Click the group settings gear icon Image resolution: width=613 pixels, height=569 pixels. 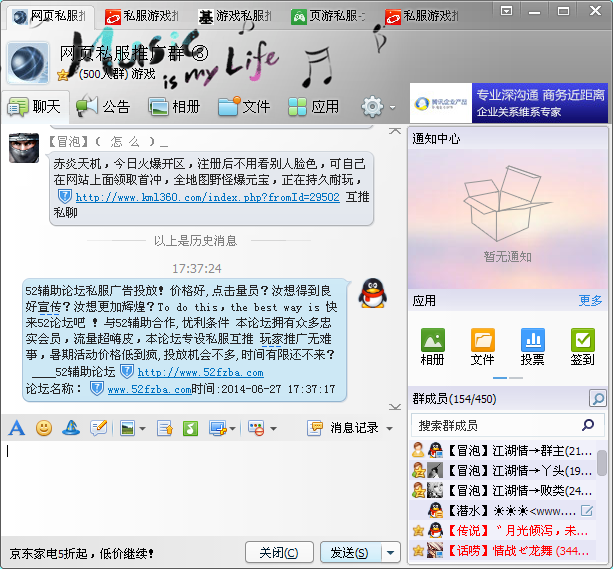[x=373, y=106]
